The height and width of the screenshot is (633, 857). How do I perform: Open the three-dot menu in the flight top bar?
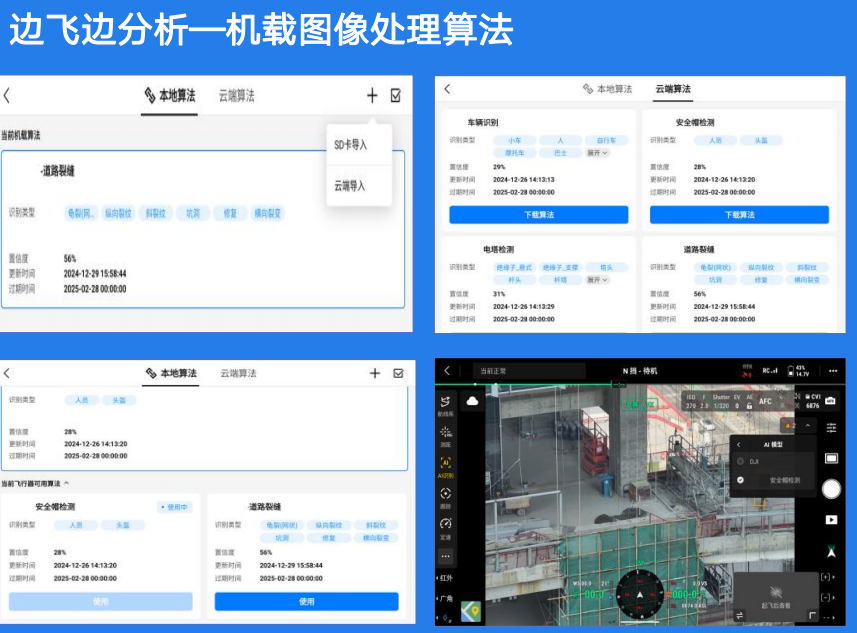coord(832,370)
